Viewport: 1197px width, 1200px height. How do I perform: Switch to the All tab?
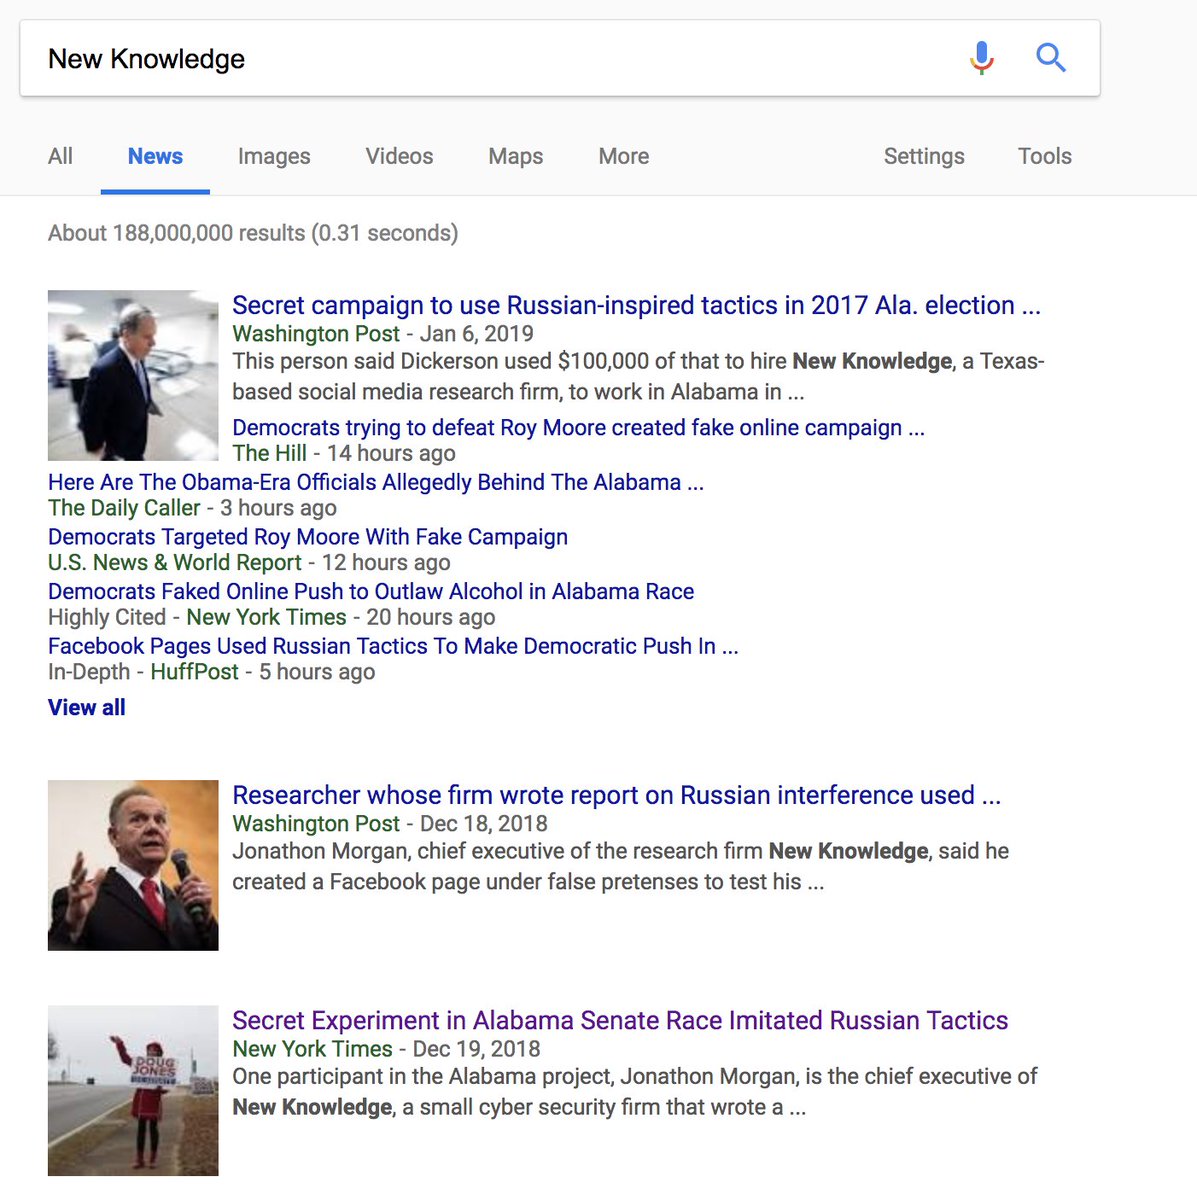click(x=60, y=156)
